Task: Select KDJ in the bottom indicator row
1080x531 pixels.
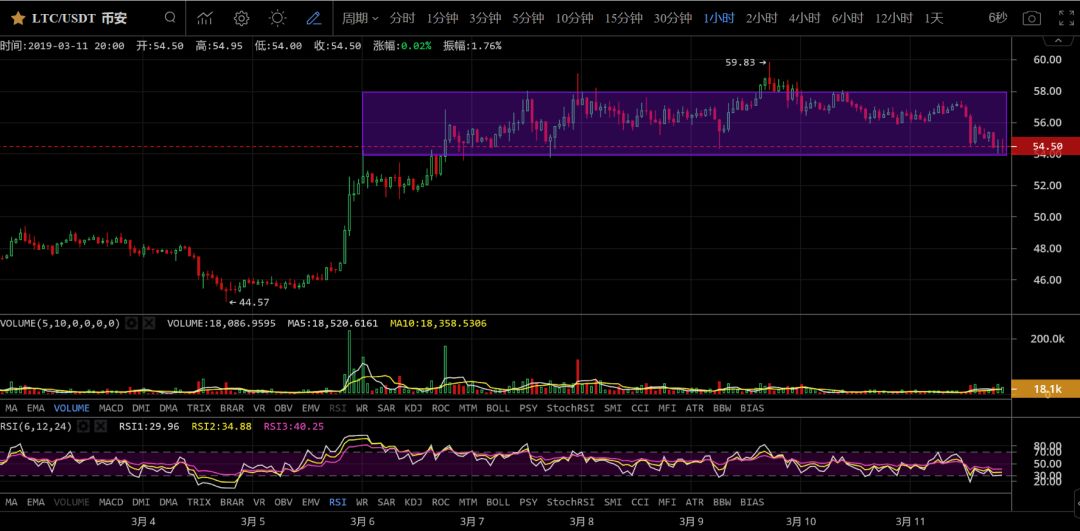Action: point(413,502)
